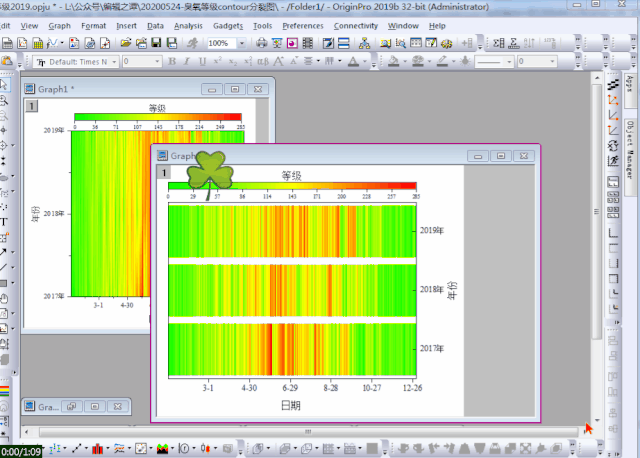Activate the Zoom In tool
This screenshot has height=458, width=640.
(4, 101)
